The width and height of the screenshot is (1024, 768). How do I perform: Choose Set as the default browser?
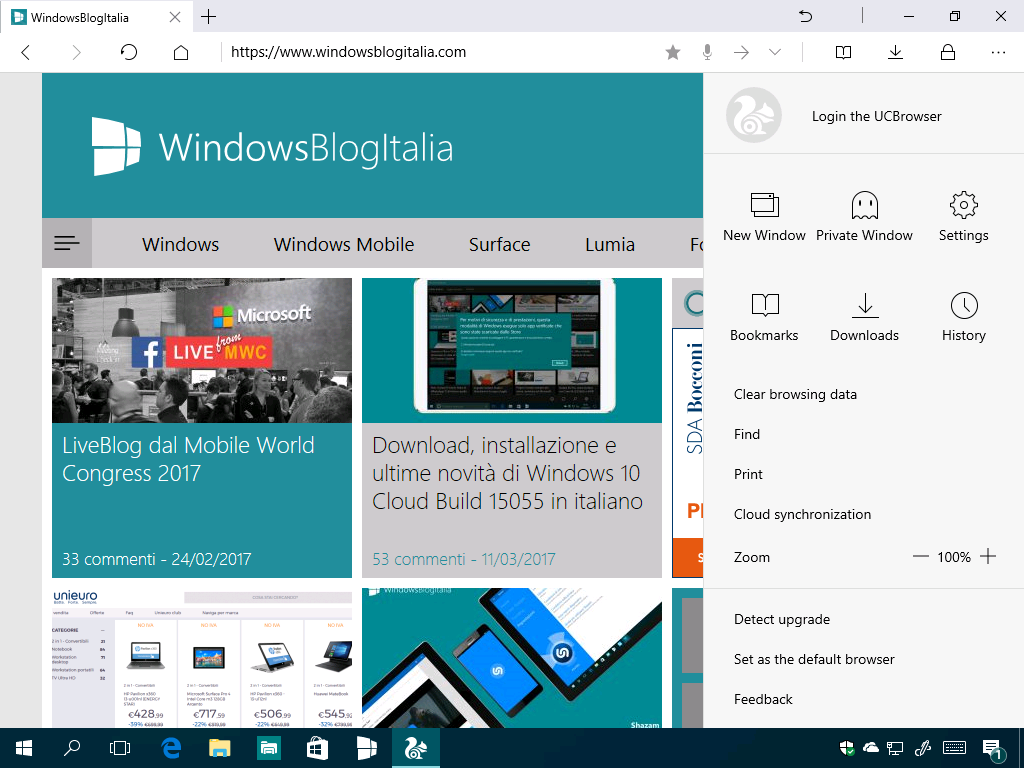click(x=814, y=660)
